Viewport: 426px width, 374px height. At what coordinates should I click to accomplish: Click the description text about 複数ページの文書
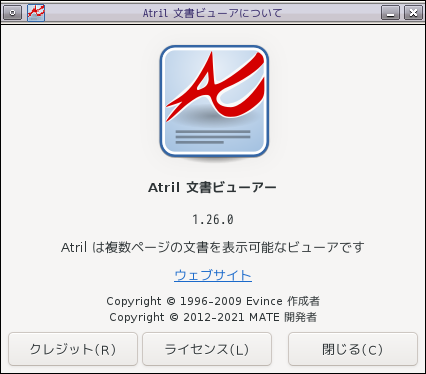click(213, 247)
